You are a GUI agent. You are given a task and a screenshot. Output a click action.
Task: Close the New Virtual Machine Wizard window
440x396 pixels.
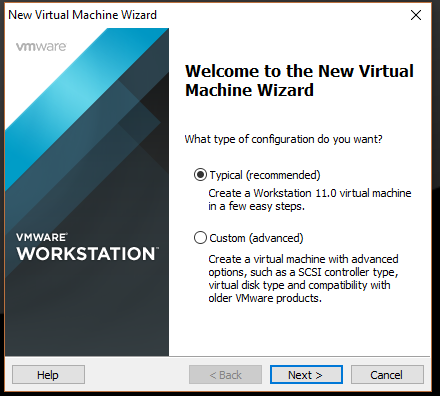[x=416, y=15]
